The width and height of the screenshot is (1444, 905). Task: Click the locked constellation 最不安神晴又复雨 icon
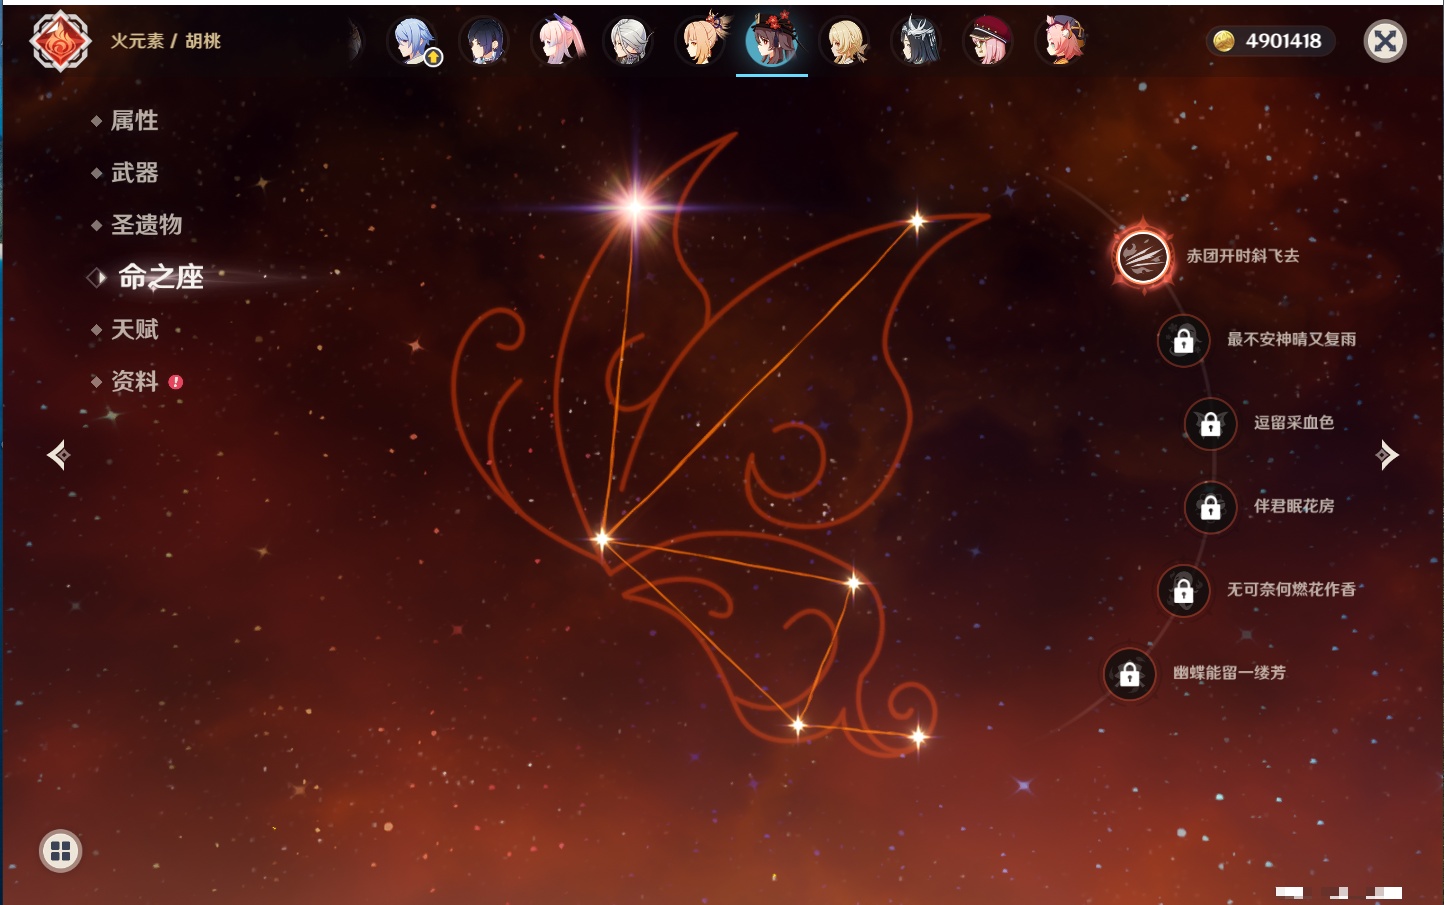(1183, 341)
